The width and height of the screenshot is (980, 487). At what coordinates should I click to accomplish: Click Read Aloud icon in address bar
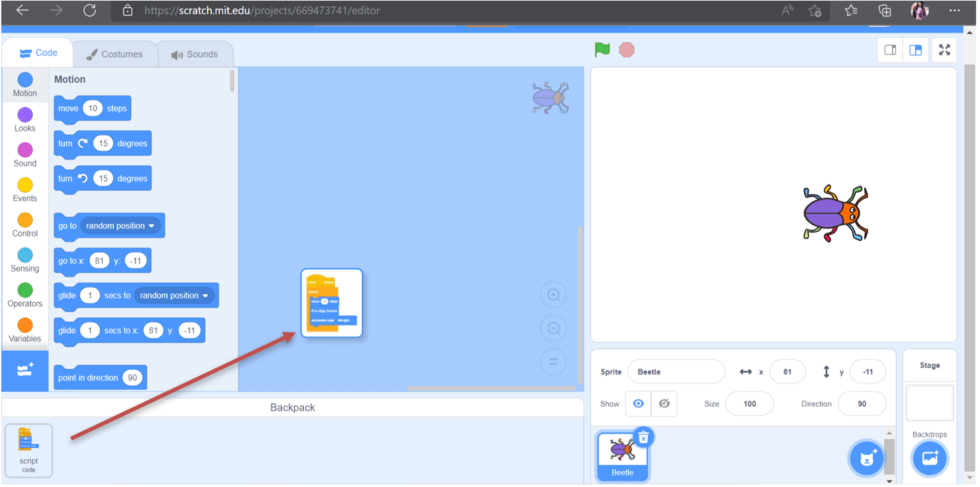click(x=787, y=11)
